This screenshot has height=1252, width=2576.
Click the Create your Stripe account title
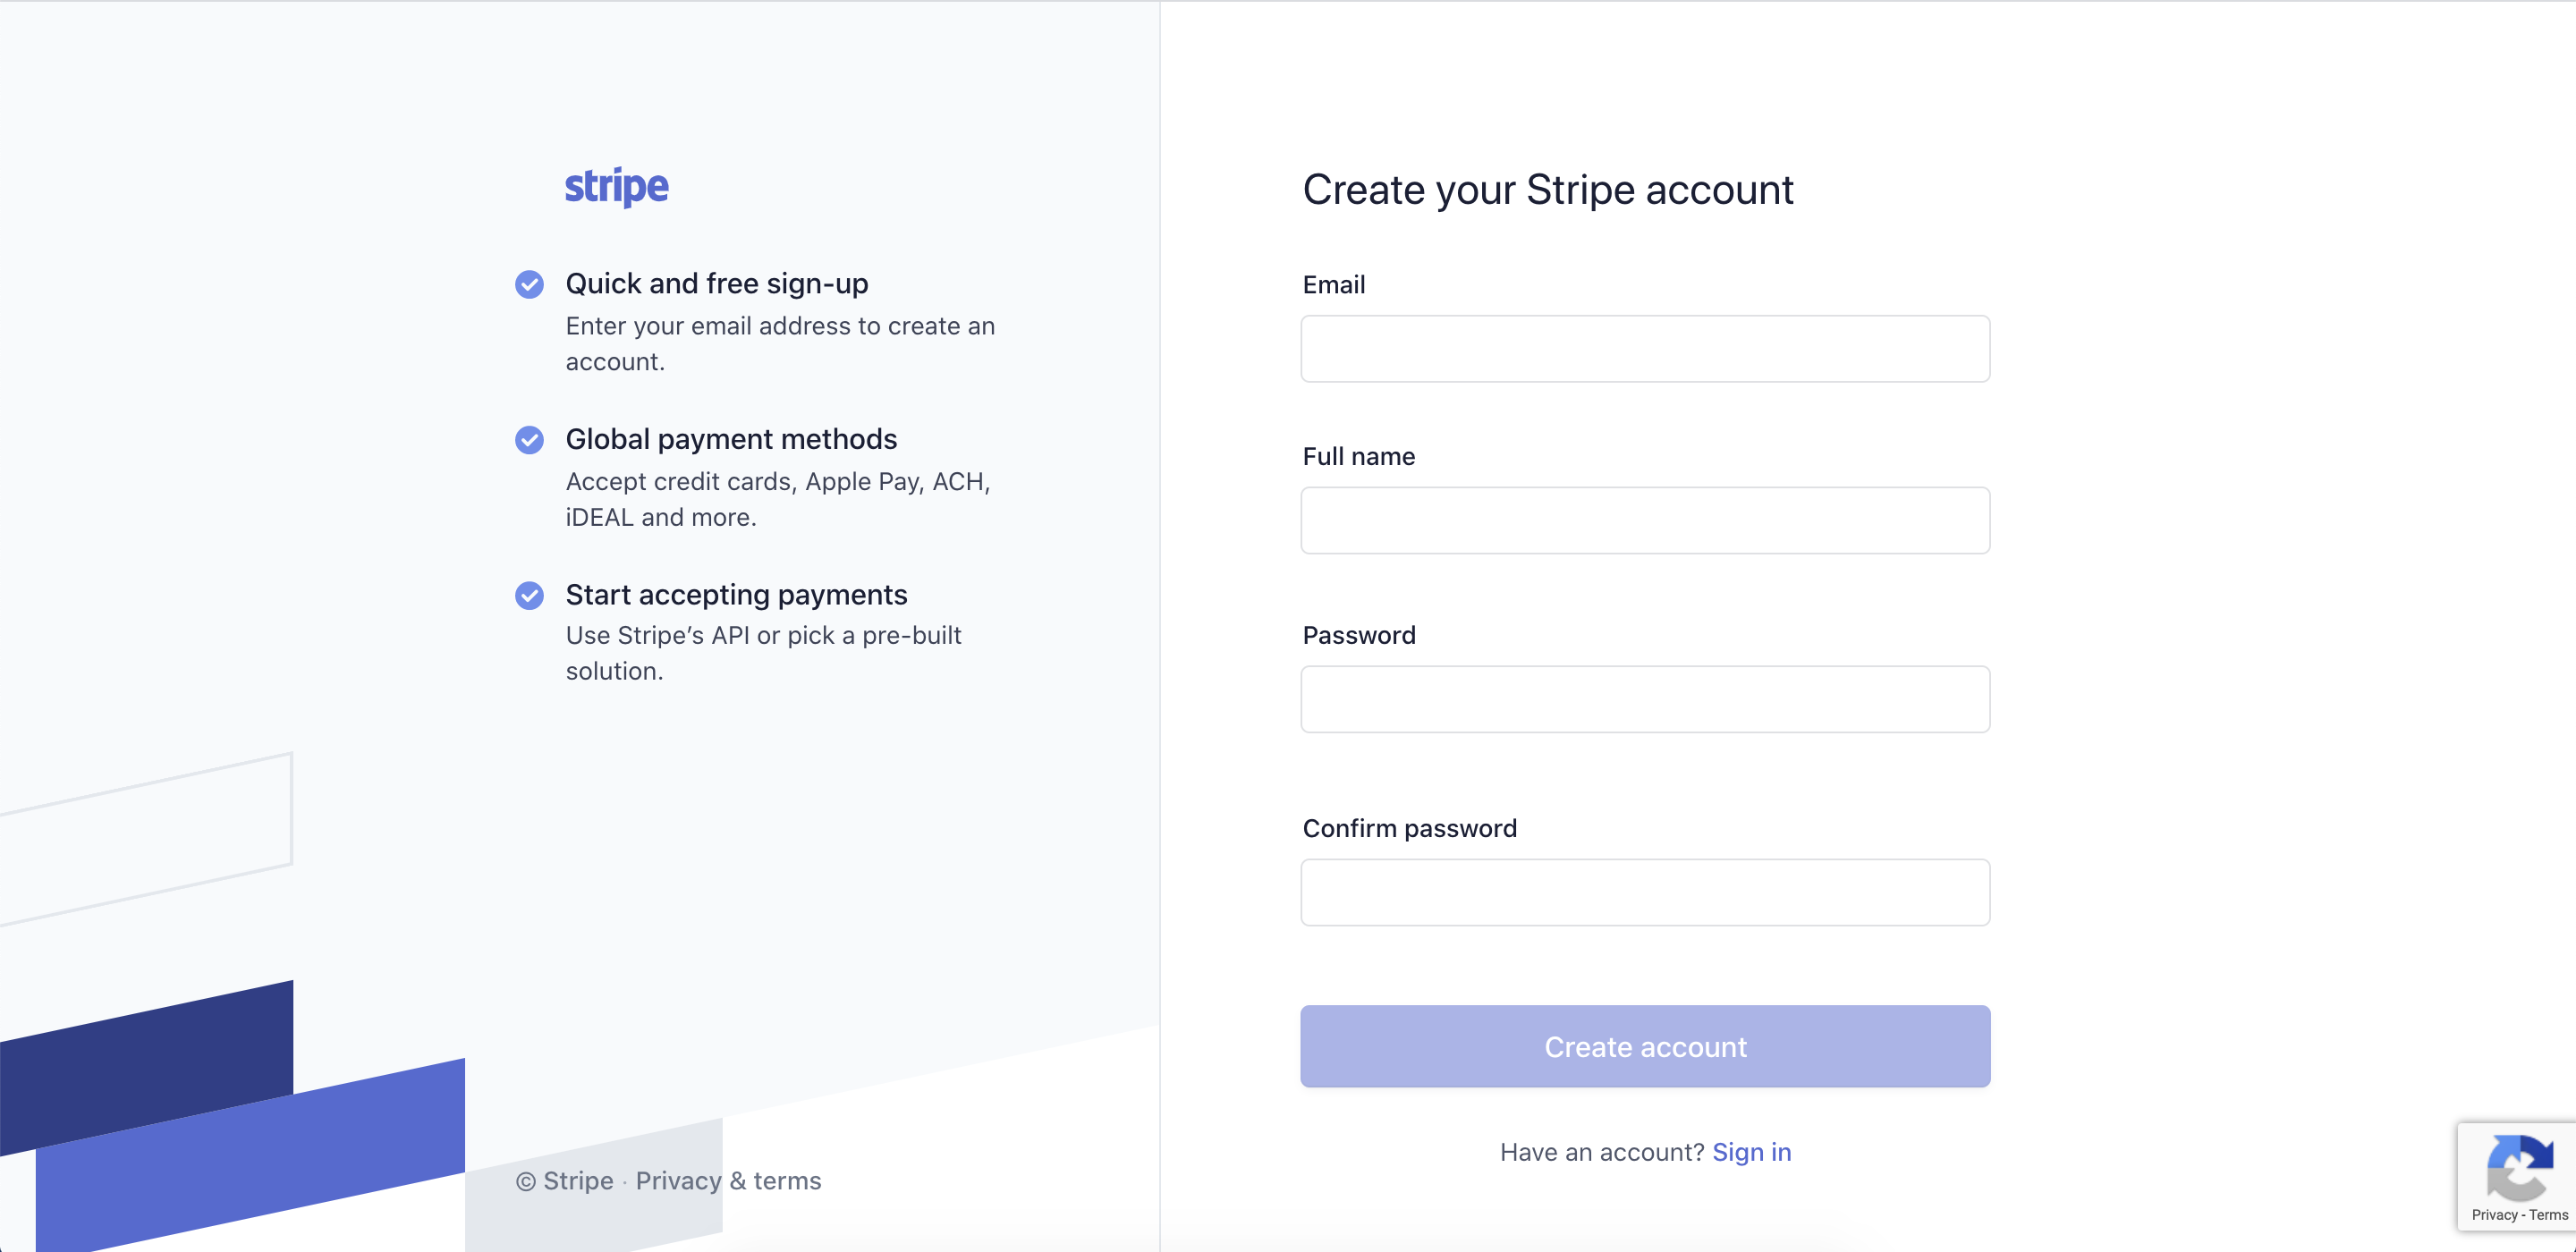[1548, 190]
